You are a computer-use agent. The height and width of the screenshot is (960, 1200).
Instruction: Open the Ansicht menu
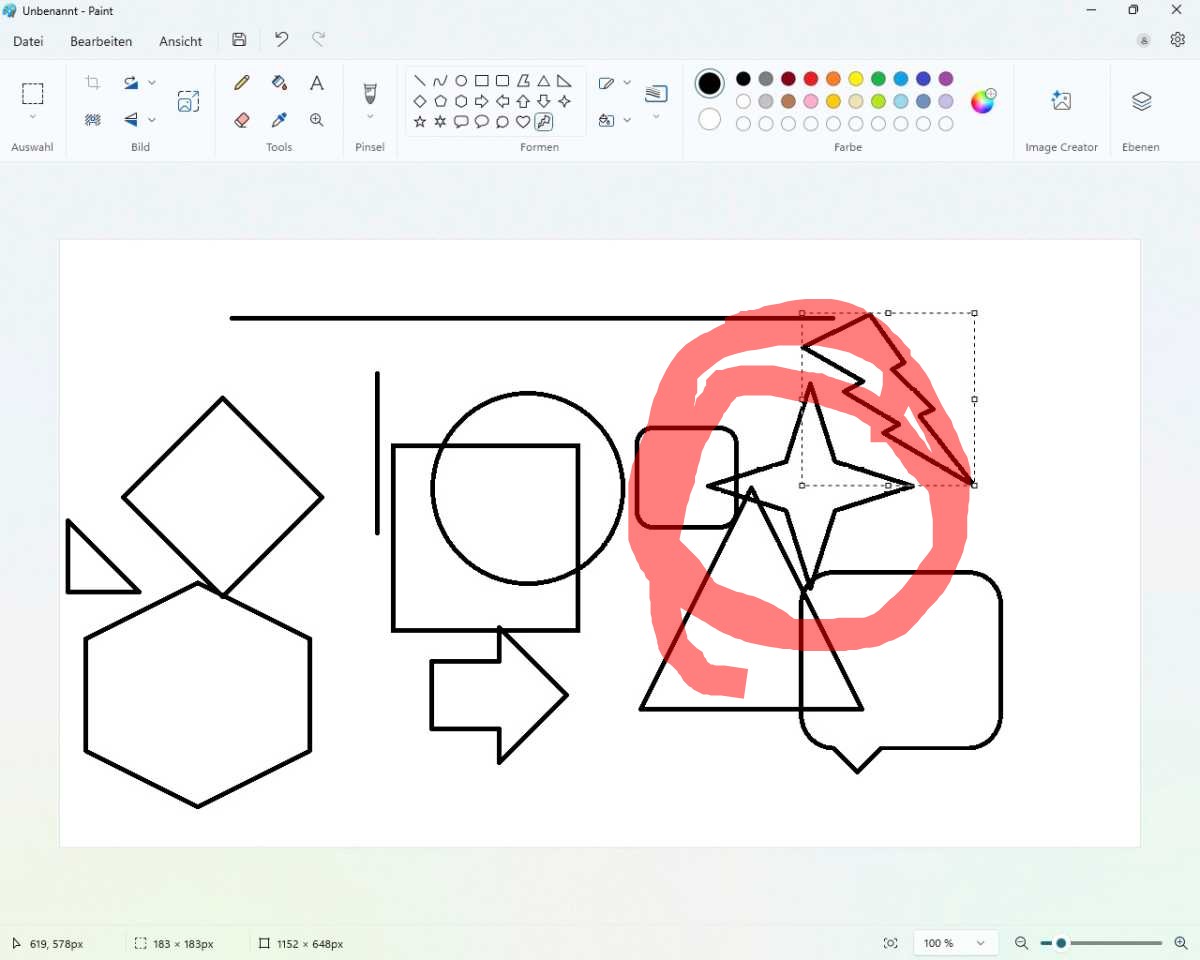[181, 41]
